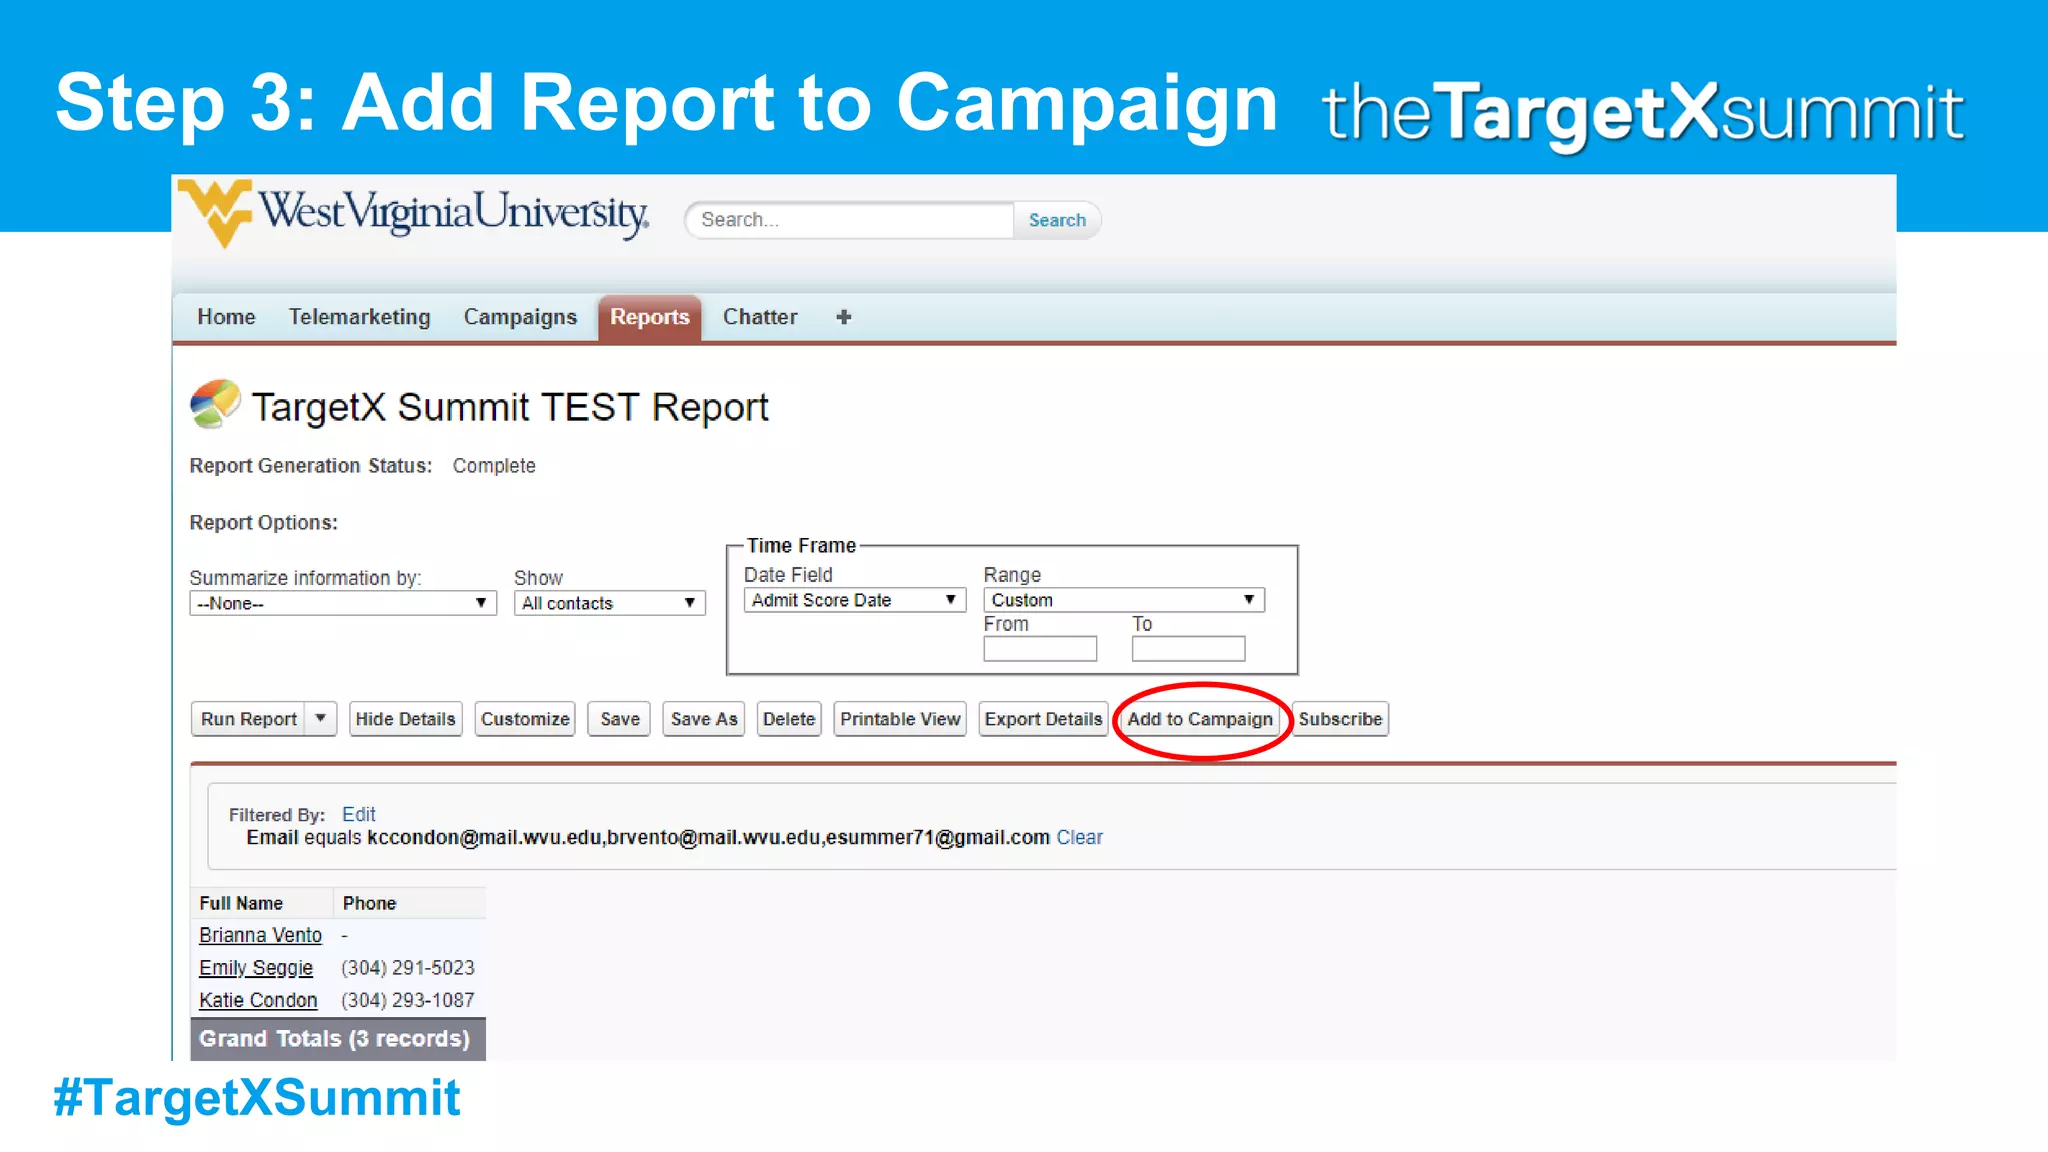The image size is (2048, 1152).
Task: Click the report pie chart icon
Action: click(x=215, y=404)
